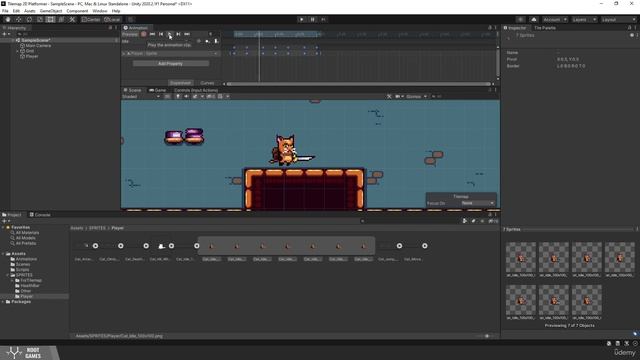This screenshot has height=360, width=640.
Task: Switch to the Tile Palette tab
Action: pos(545,28)
